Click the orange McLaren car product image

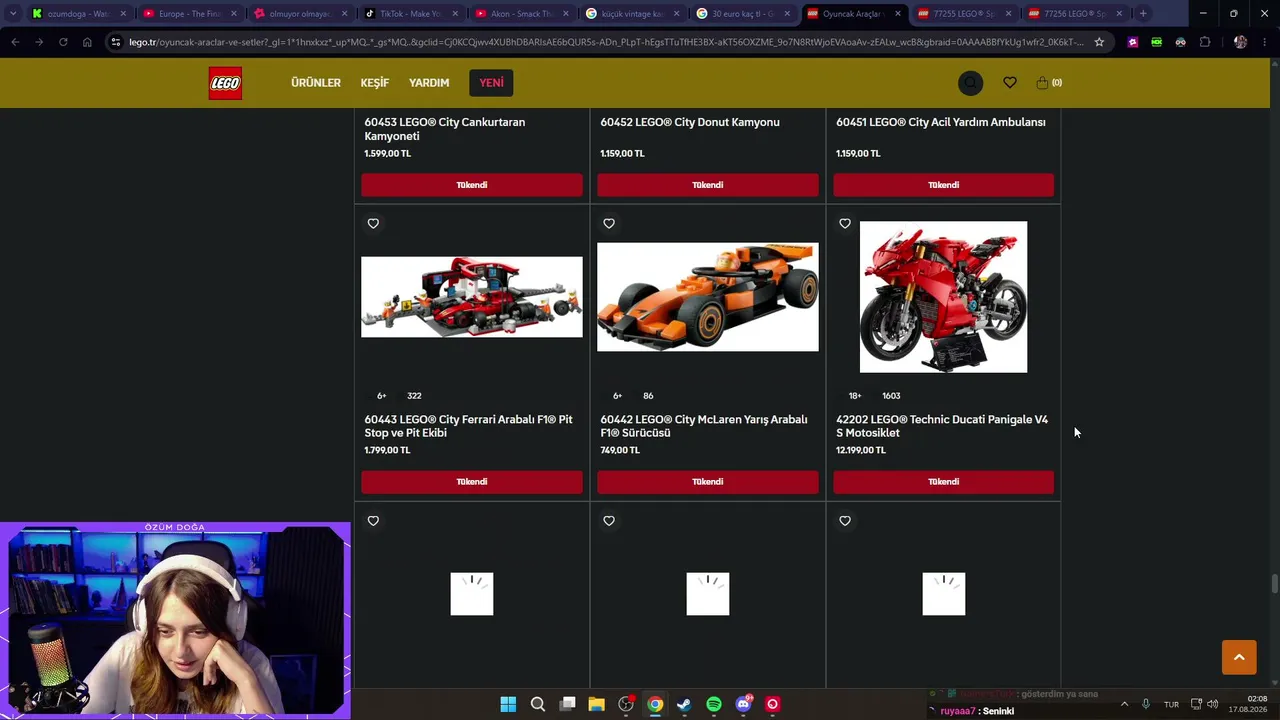[x=708, y=297]
